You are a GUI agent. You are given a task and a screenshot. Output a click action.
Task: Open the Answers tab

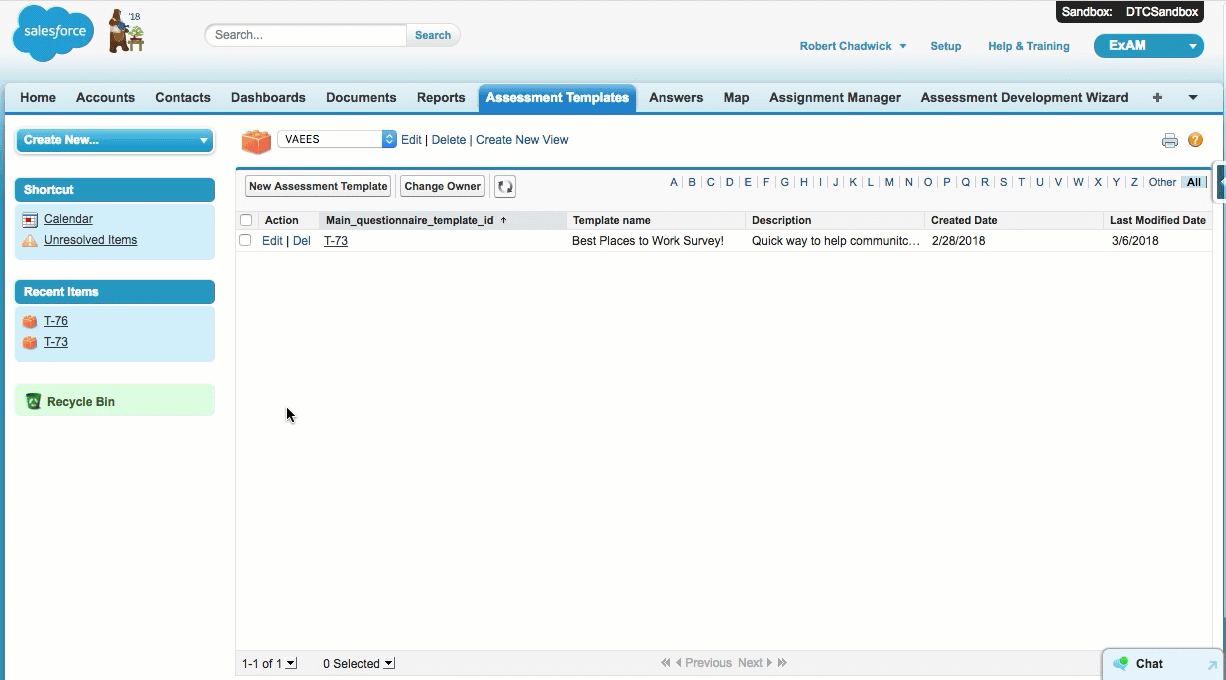[676, 98]
